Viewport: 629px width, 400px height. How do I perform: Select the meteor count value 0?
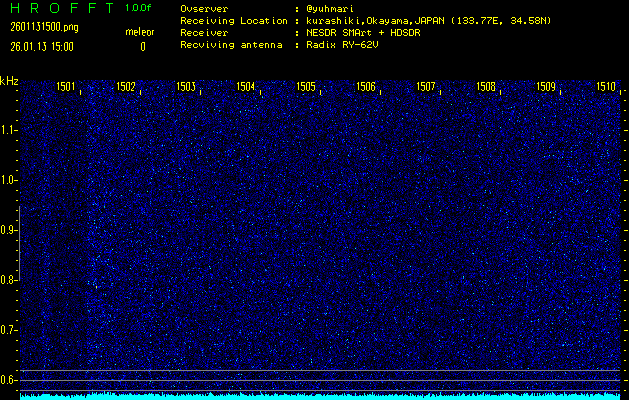(142, 46)
